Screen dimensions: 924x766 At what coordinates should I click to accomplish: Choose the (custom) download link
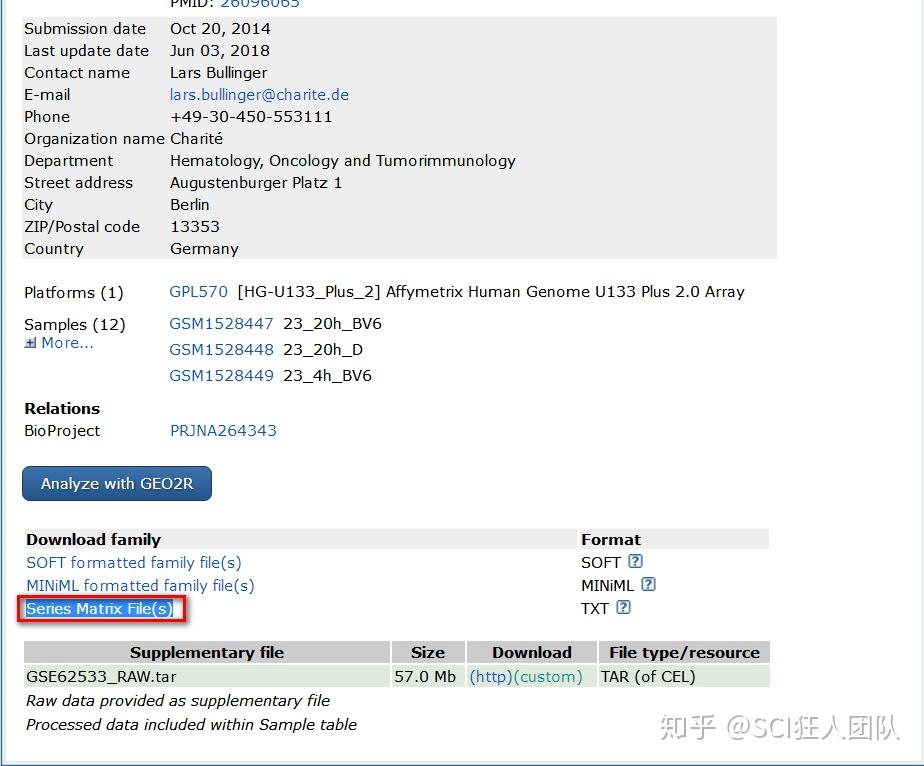[x=548, y=677]
